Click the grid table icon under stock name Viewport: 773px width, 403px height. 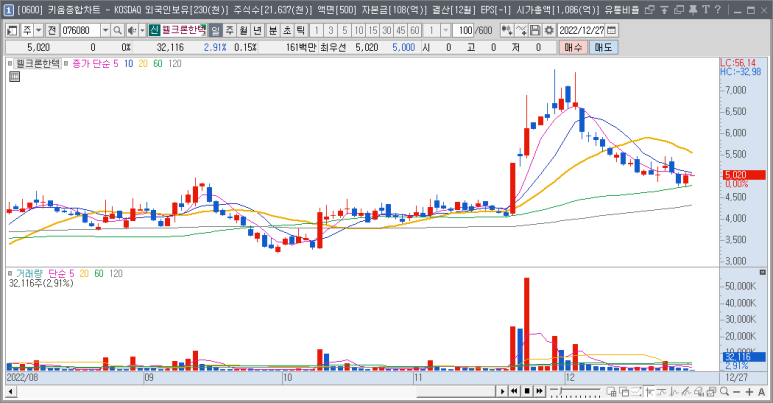coord(15,76)
